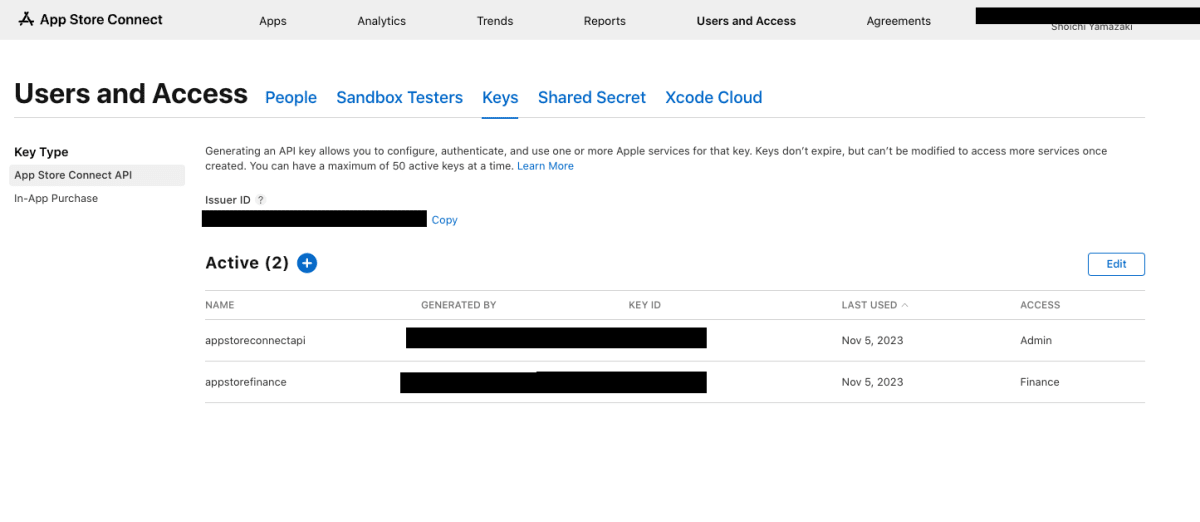Select Users and Access in top navigation
Viewport: 1200px width, 522px height.
(746, 21)
